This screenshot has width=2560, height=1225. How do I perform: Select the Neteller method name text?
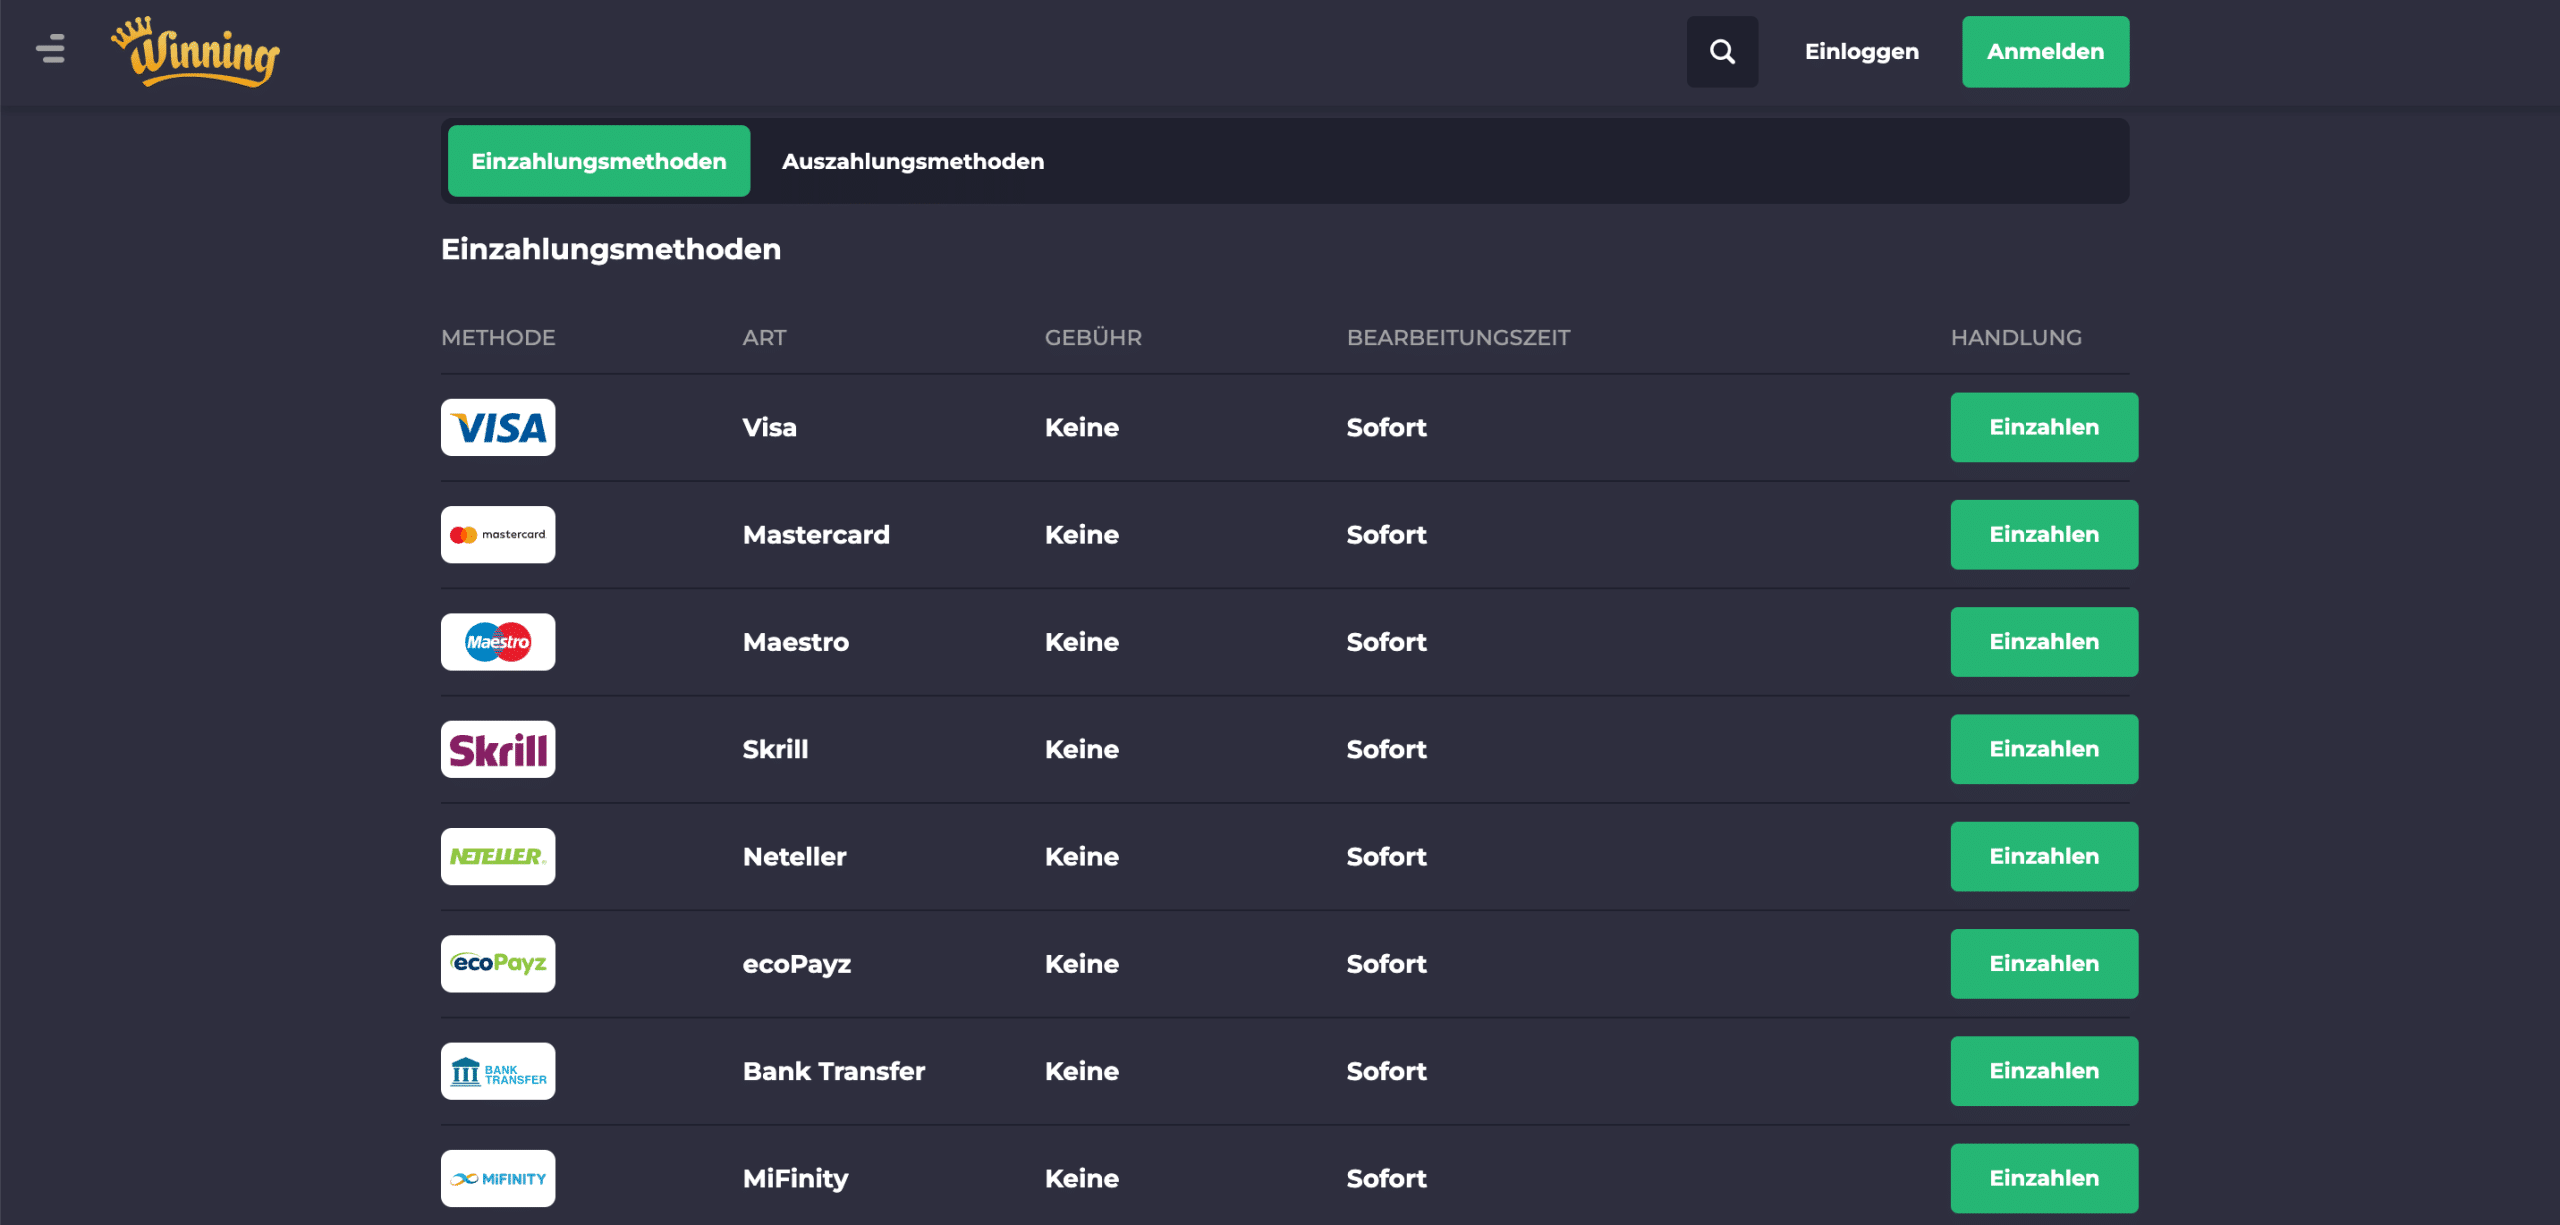794,857
